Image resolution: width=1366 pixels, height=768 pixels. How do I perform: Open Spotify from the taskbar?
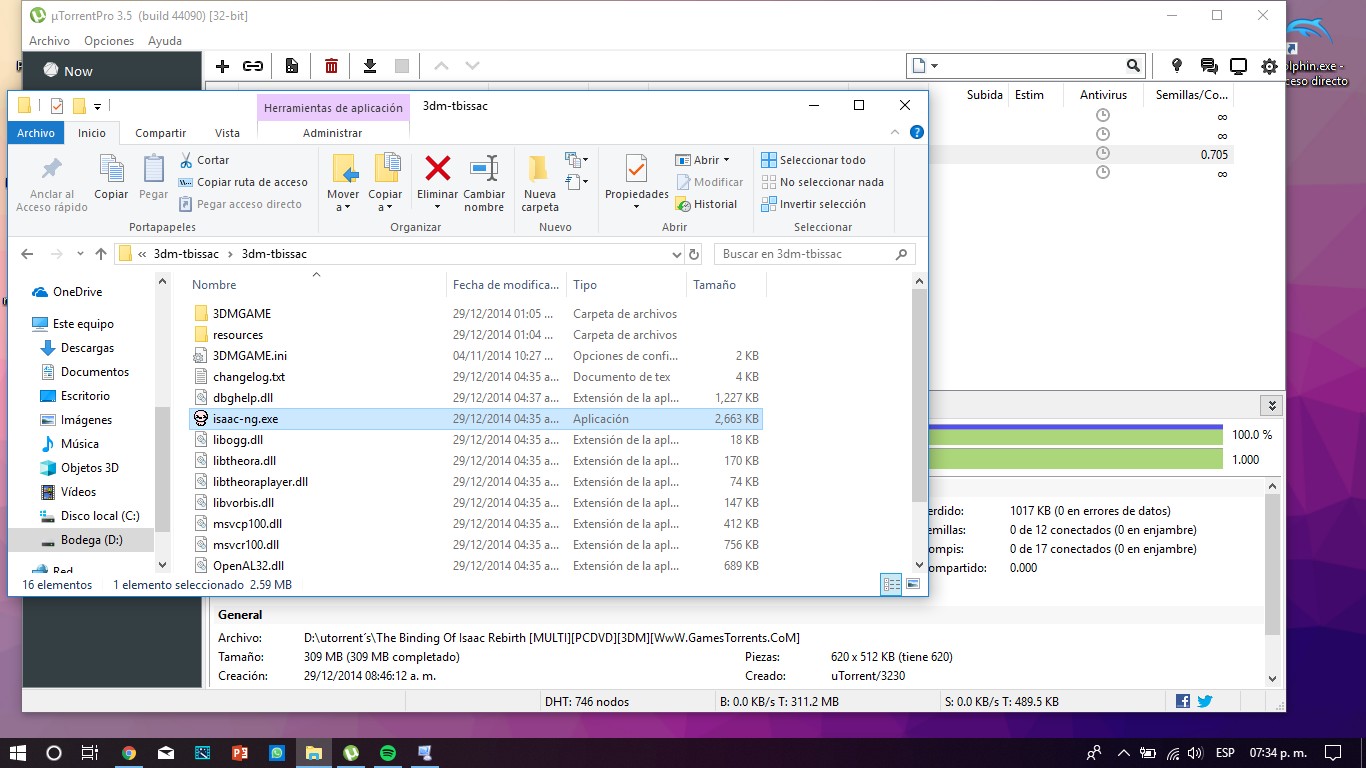388,752
